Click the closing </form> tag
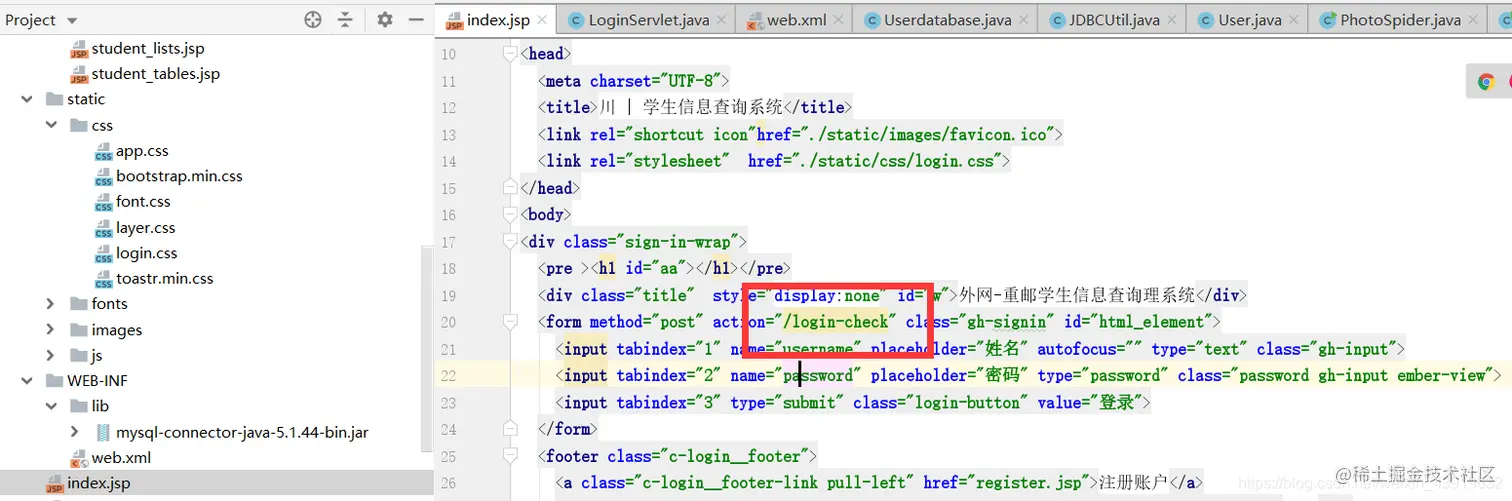Image resolution: width=1512 pixels, height=501 pixels. coord(567,429)
